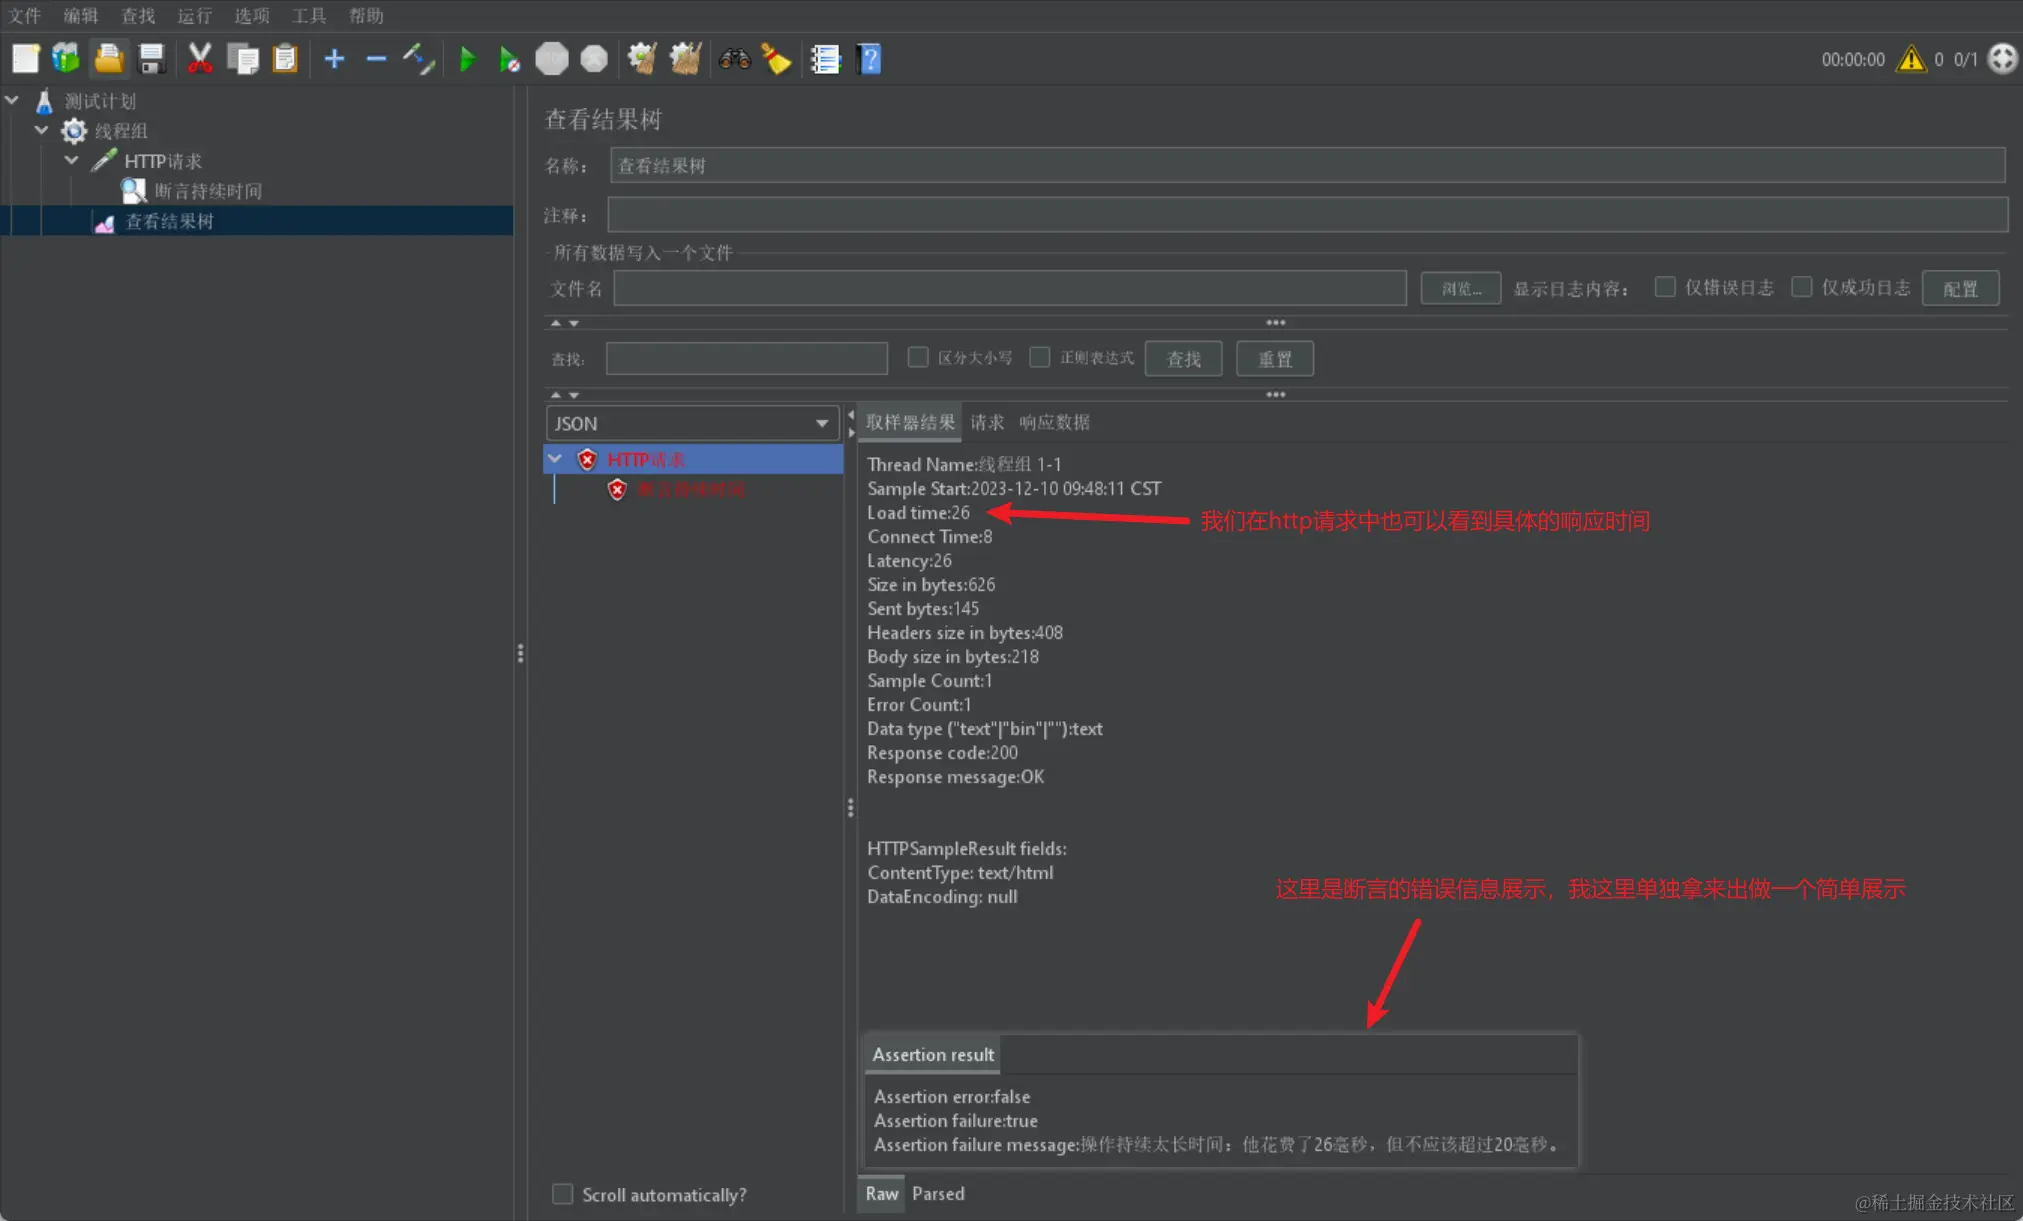The height and width of the screenshot is (1221, 2023).
Task: Click the binoculars Search icon
Action: [x=734, y=59]
